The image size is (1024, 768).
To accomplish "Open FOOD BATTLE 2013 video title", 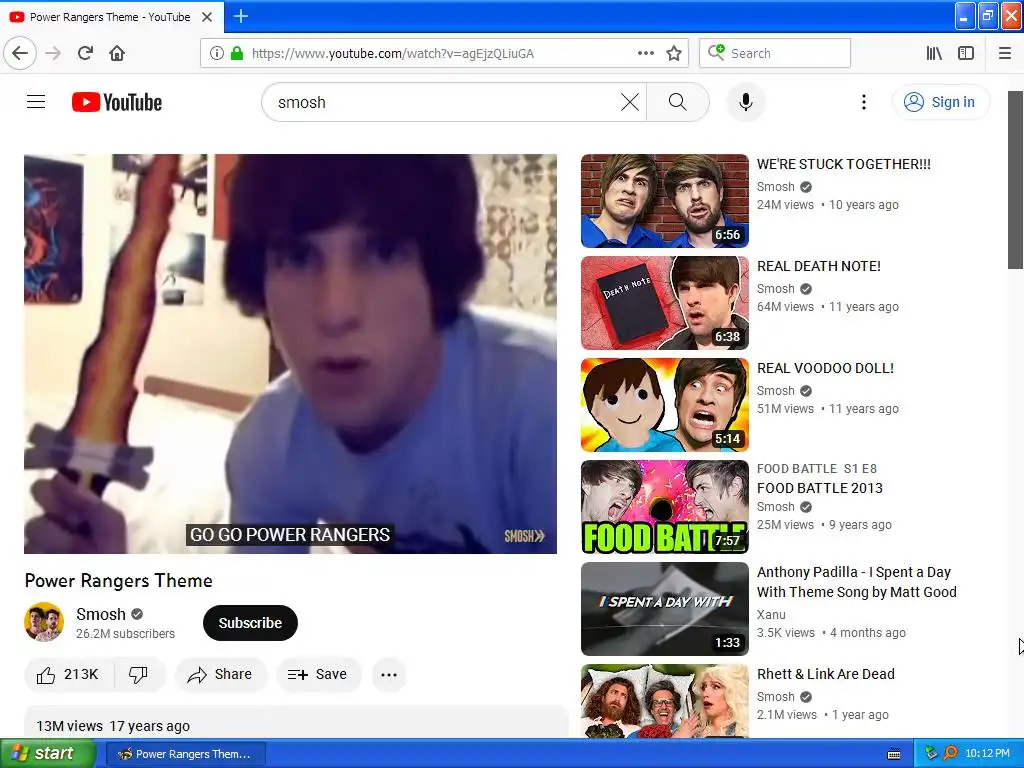I will (x=820, y=488).
